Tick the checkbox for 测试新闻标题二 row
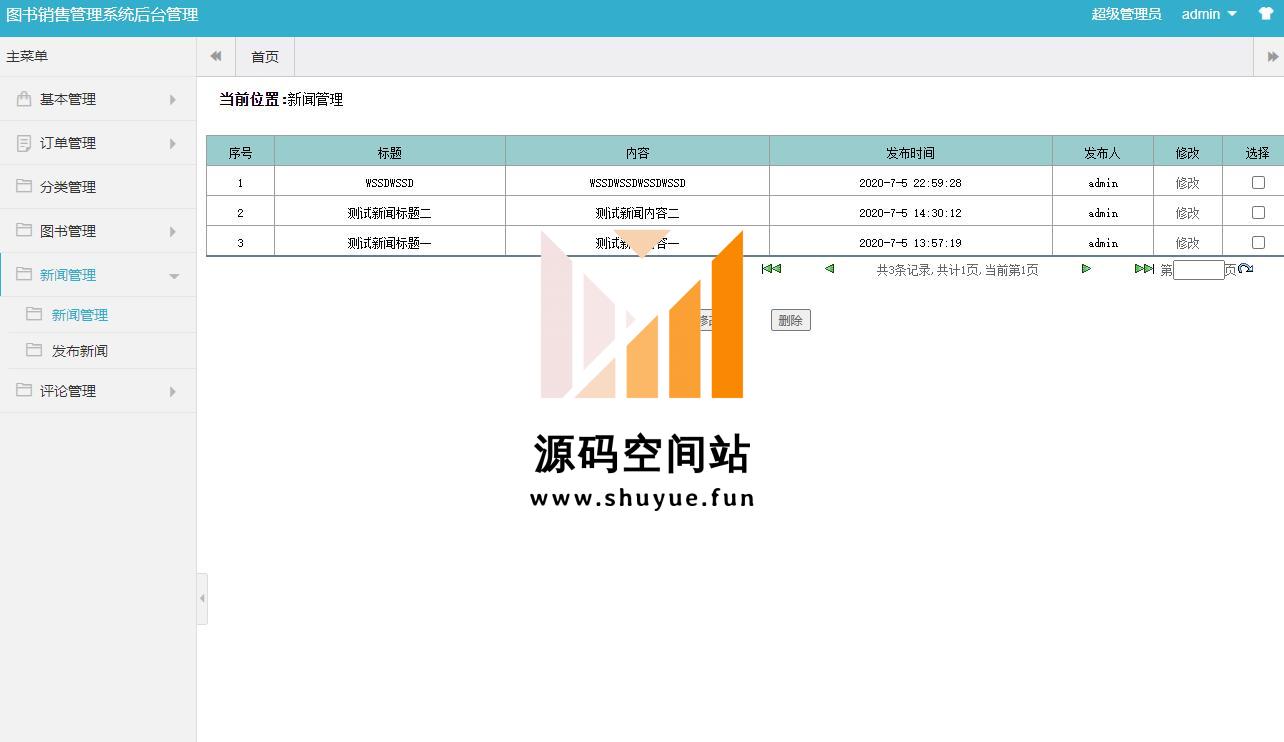The image size is (1284, 742). tap(1258, 212)
